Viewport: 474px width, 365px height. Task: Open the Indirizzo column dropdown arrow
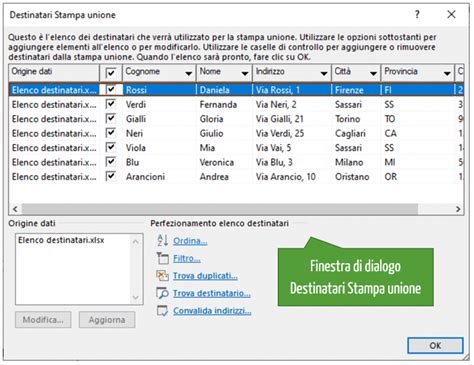point(324,73)
